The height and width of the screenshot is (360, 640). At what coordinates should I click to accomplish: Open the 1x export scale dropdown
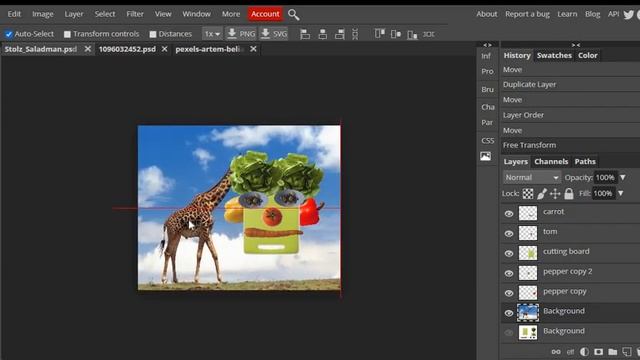[212, 34]
